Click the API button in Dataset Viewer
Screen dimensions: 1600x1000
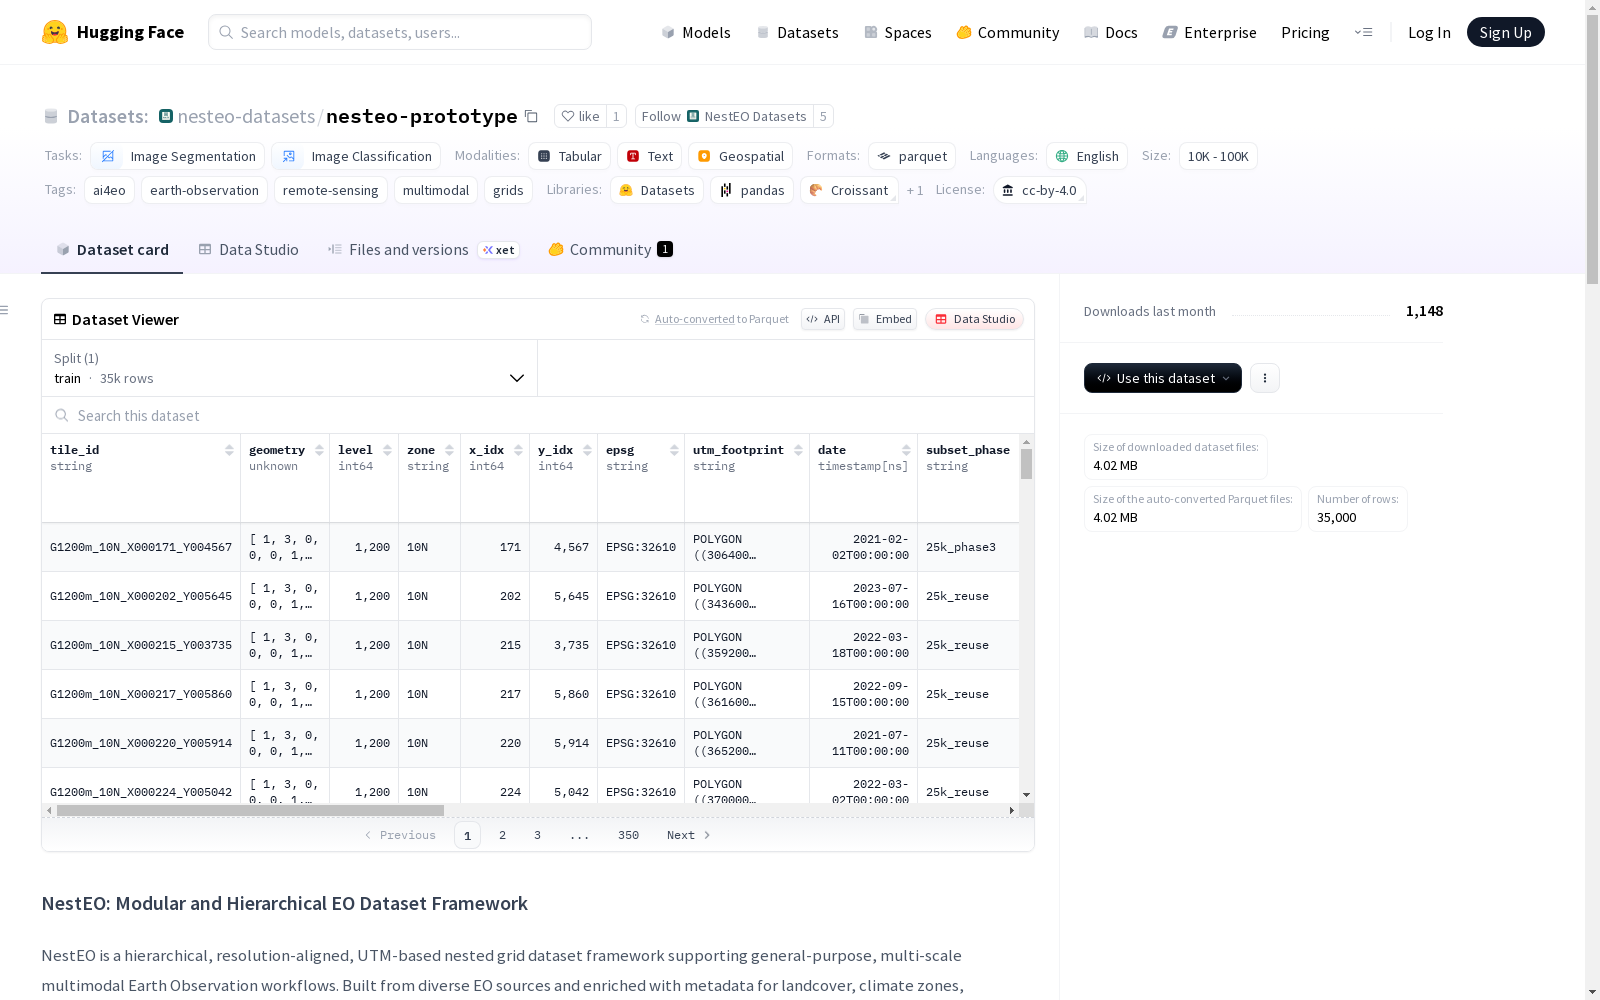(823, 319)
